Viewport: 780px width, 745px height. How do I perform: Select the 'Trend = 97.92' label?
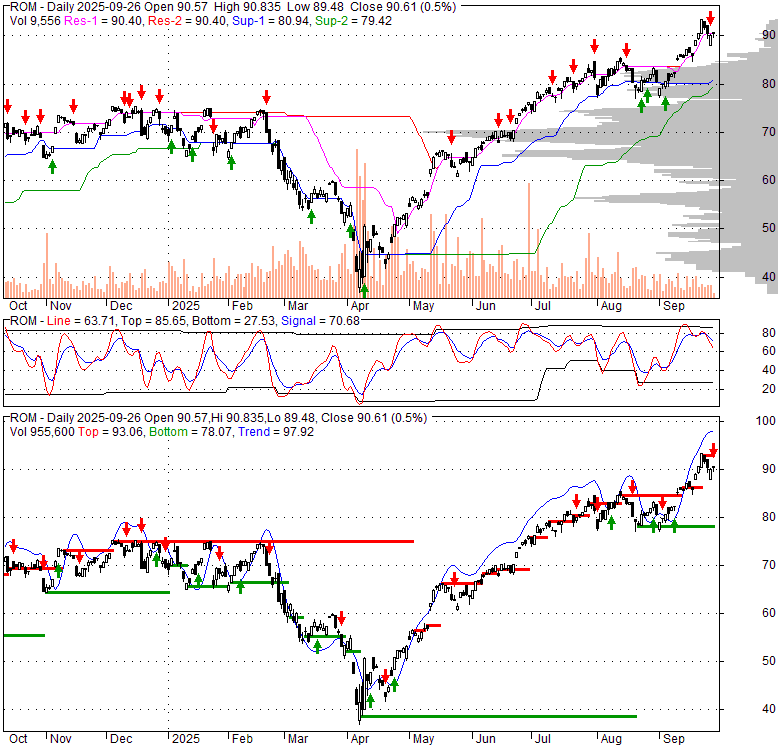pyautogui.click(x=276, y=432)
